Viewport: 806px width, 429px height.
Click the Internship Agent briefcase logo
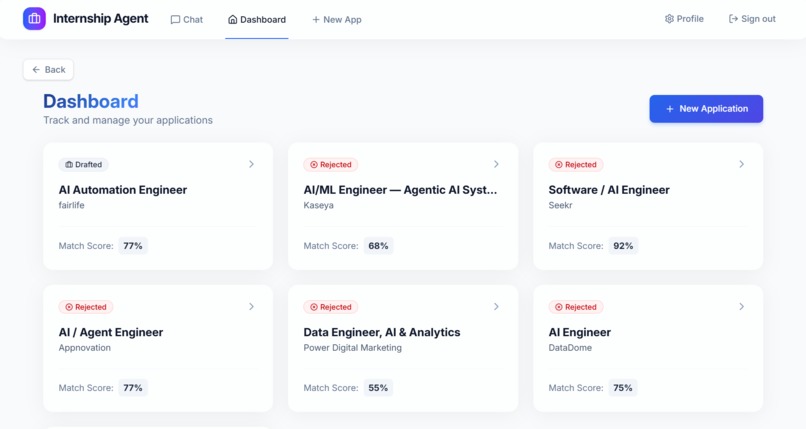pos(34,18)
